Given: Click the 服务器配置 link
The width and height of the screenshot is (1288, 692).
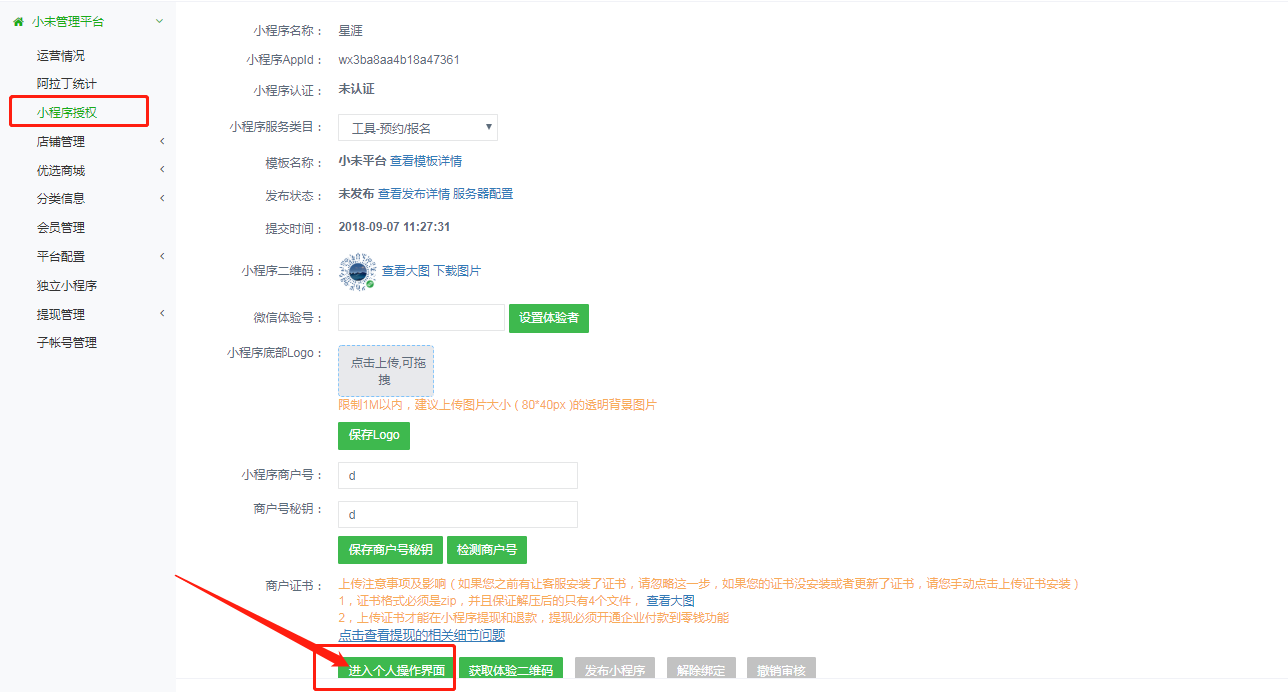Looking at the screenshot, I should click(483, 194).
